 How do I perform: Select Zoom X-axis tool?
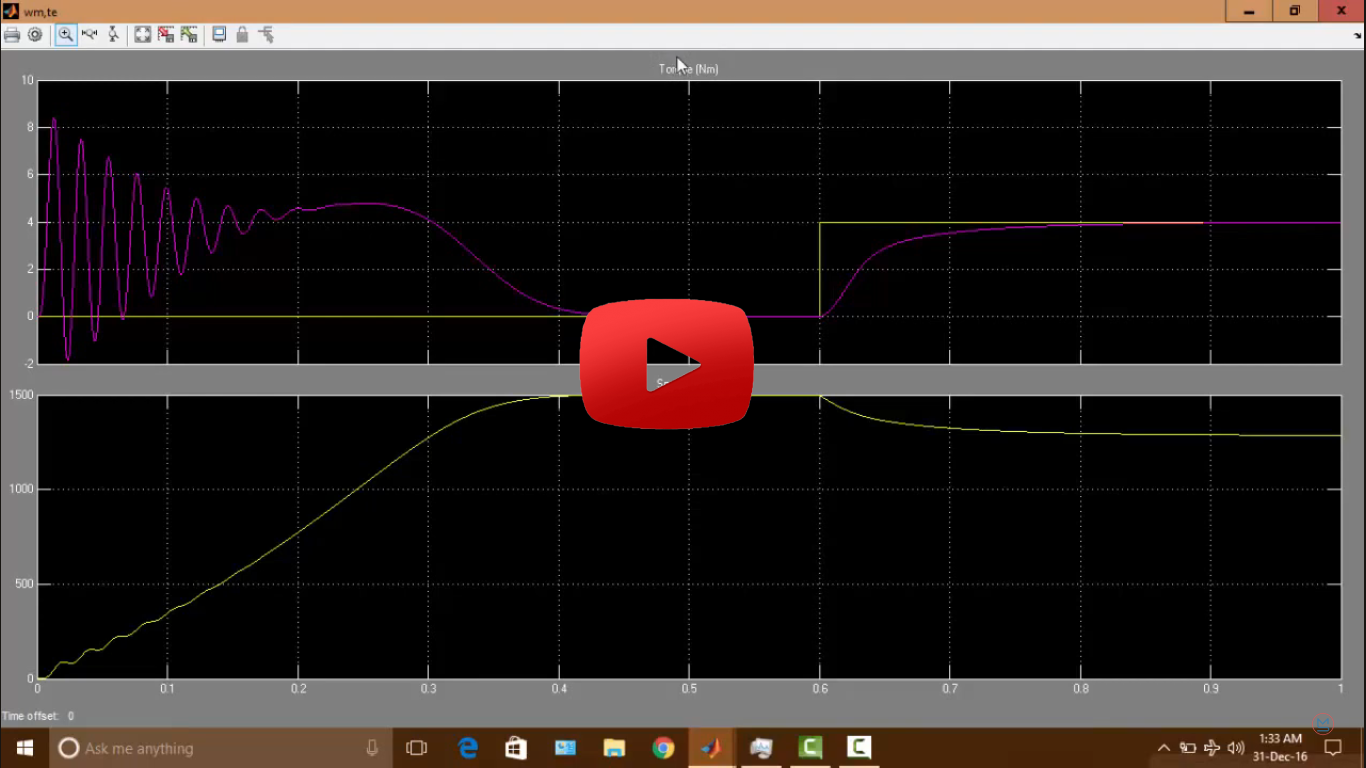click(x=89, y=35)
